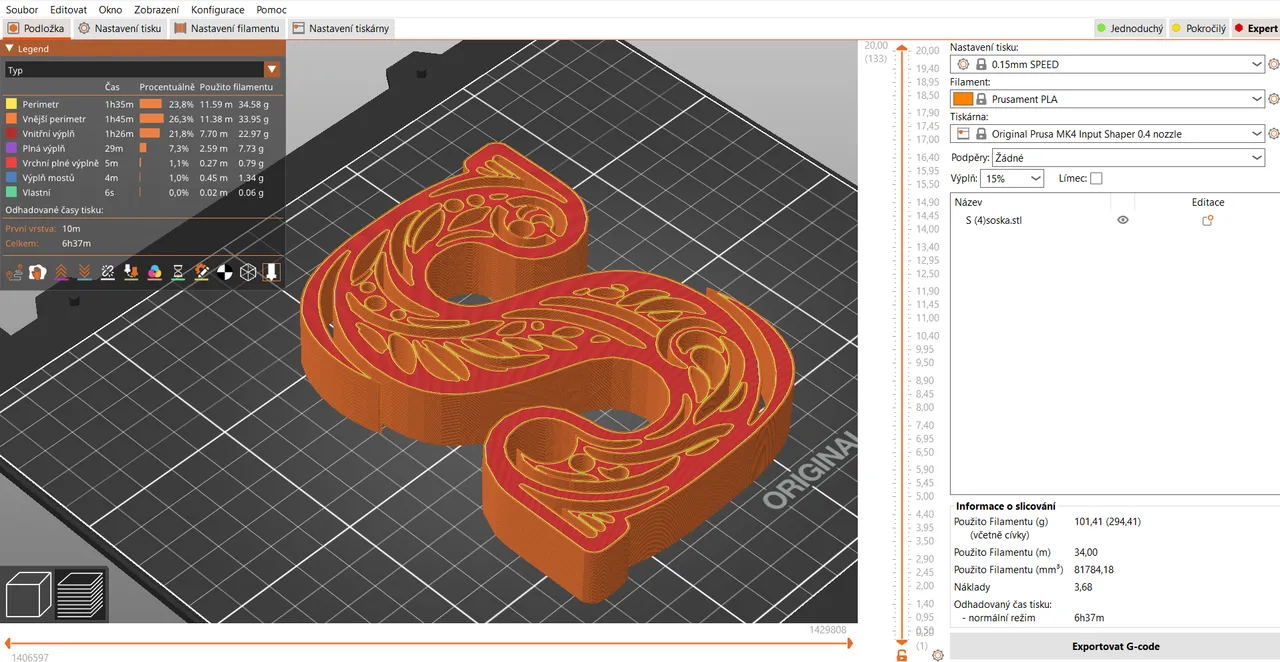
Task: Switch to Nastavení filamentu tab
Action: (227, 28)
